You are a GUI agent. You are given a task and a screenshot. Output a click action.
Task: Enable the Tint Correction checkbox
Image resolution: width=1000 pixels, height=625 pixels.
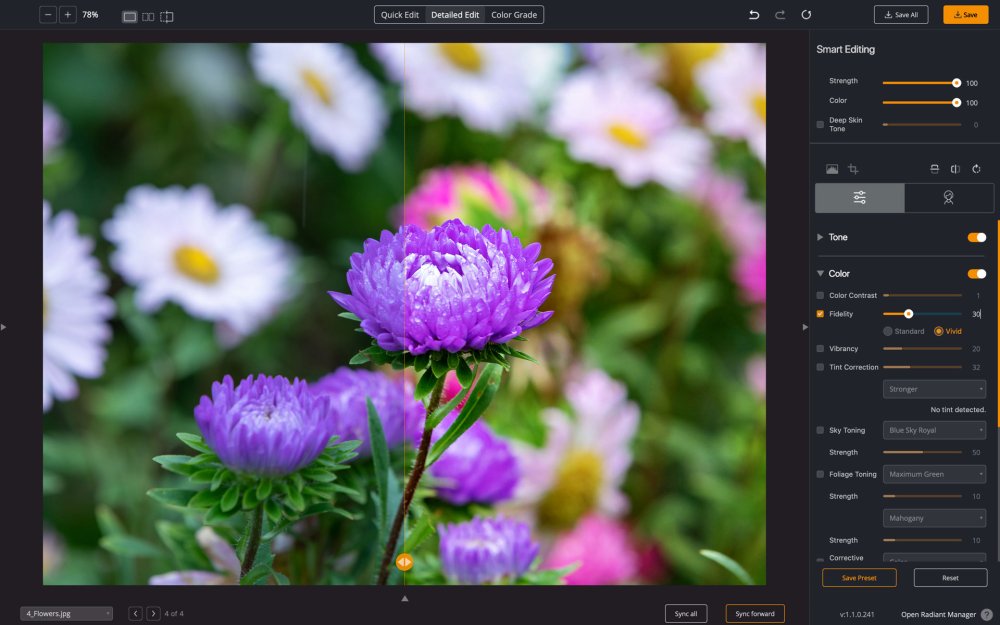tap(820, 367)
